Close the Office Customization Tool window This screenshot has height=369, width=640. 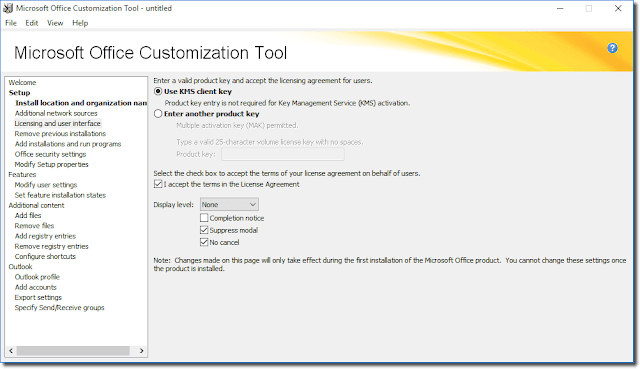(x=618, y=9)
